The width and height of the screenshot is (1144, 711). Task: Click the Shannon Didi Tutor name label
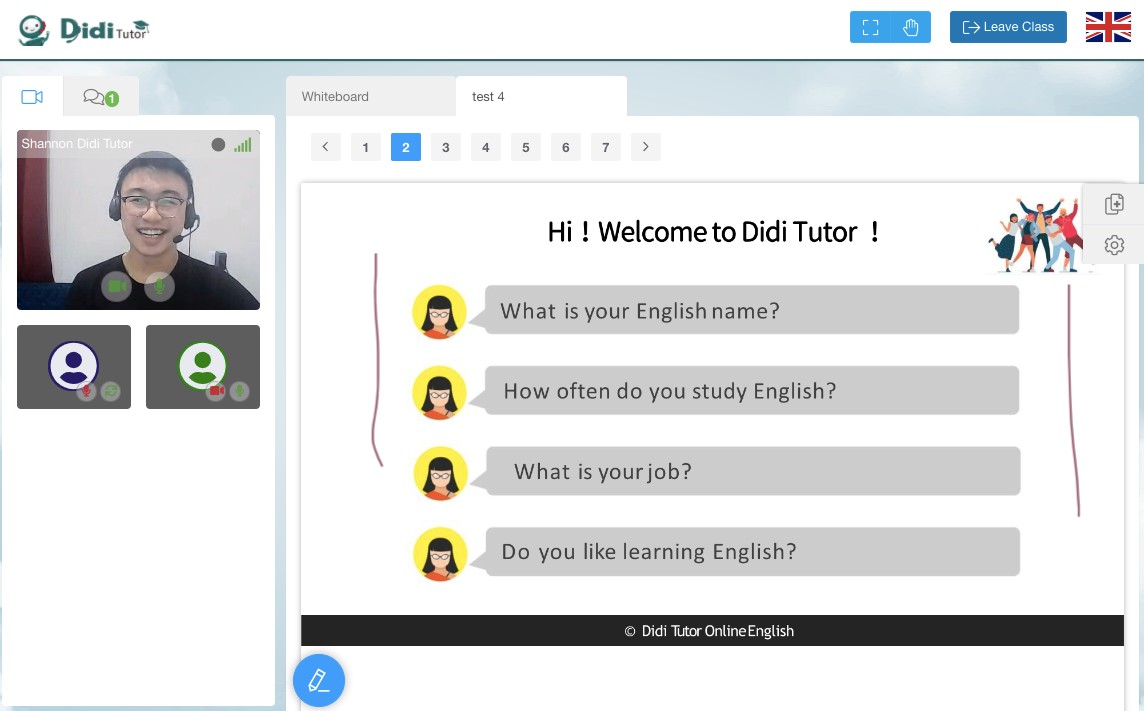pyautogui.click(x=77, y=144)
